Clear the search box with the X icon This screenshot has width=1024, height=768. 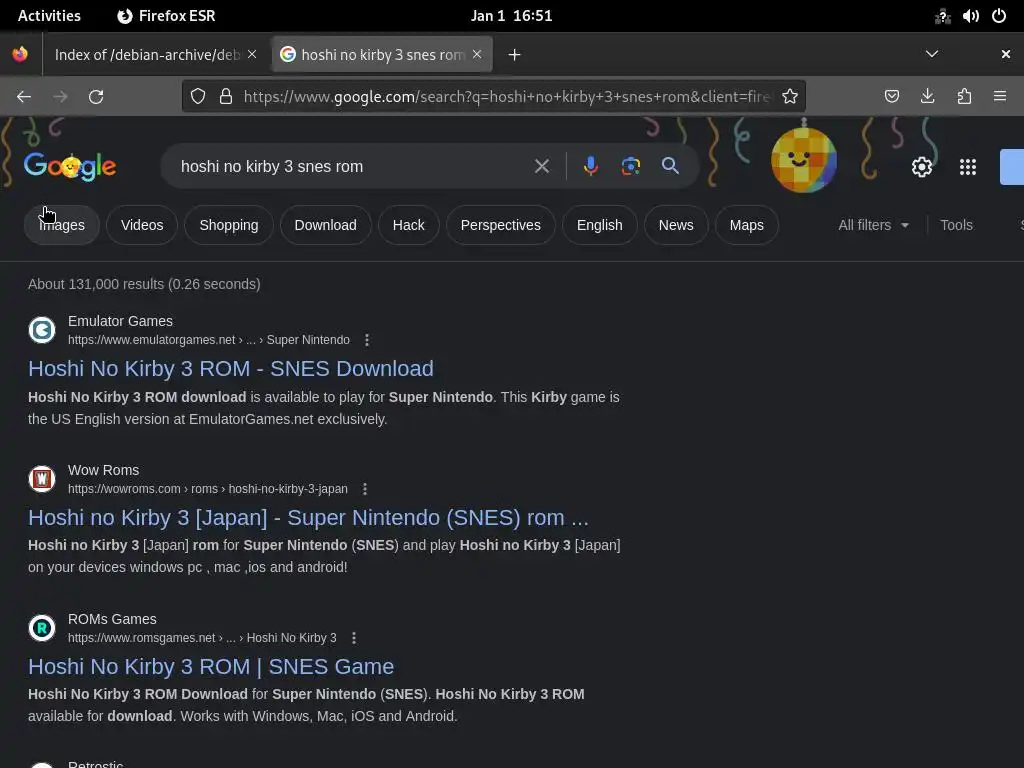point(541,167)
